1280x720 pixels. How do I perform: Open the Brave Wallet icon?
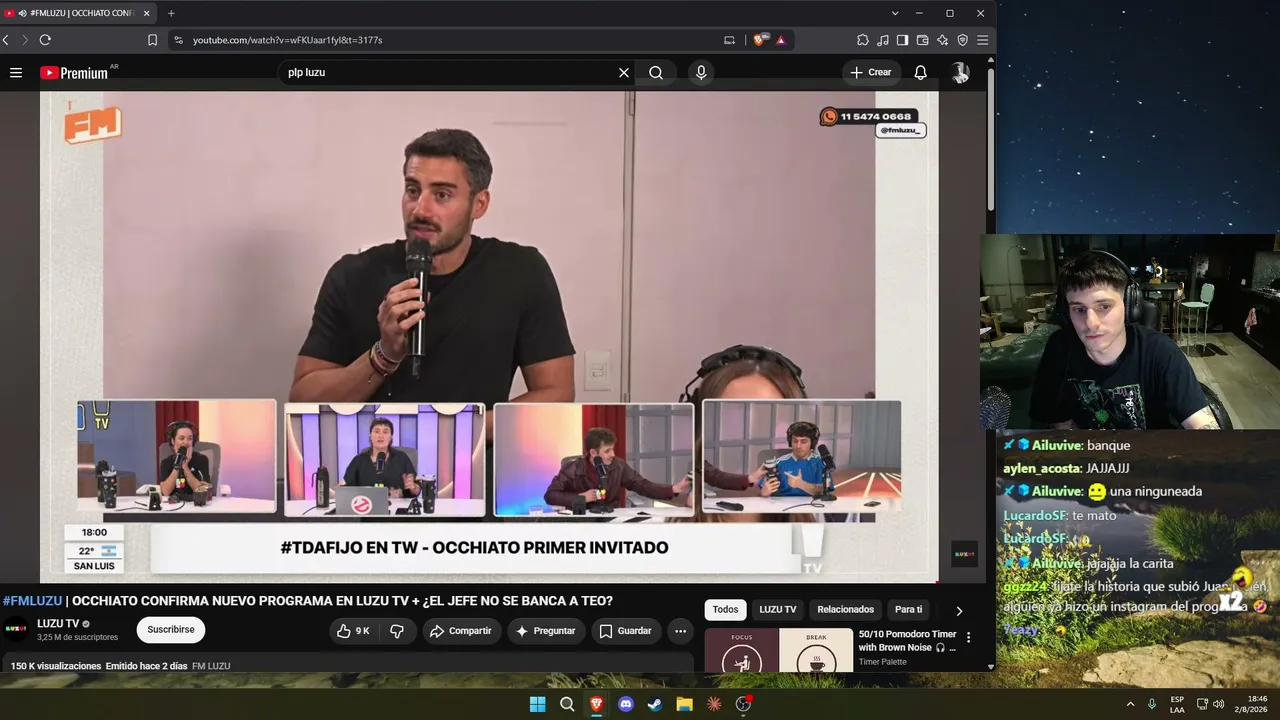point(922,40)
